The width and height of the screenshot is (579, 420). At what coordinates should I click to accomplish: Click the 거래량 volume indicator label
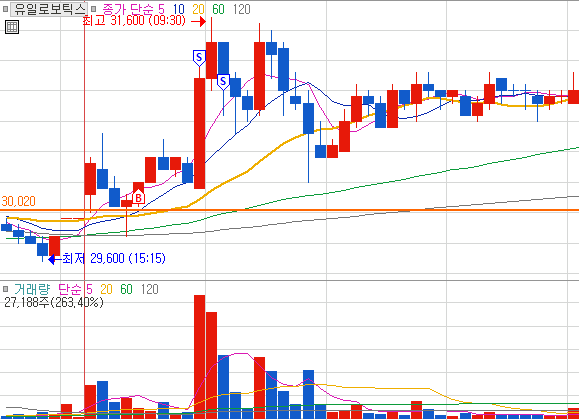pos(32,289)
